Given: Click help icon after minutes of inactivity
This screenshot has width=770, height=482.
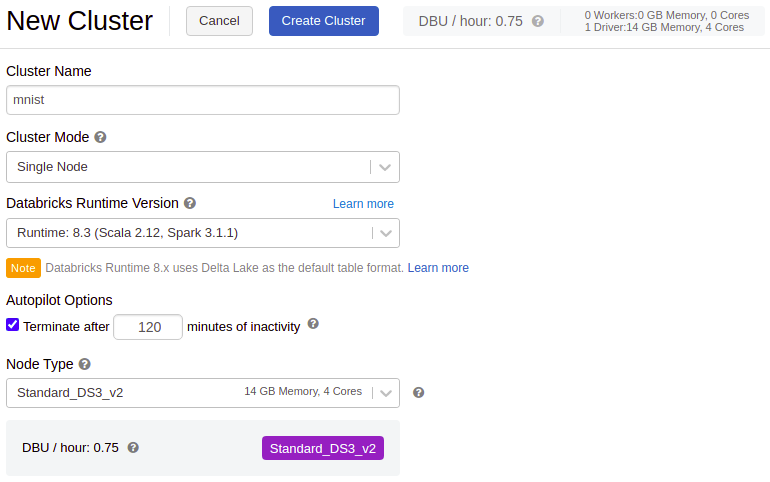Looking at the screenshot, I should click(x=313, y=325).
